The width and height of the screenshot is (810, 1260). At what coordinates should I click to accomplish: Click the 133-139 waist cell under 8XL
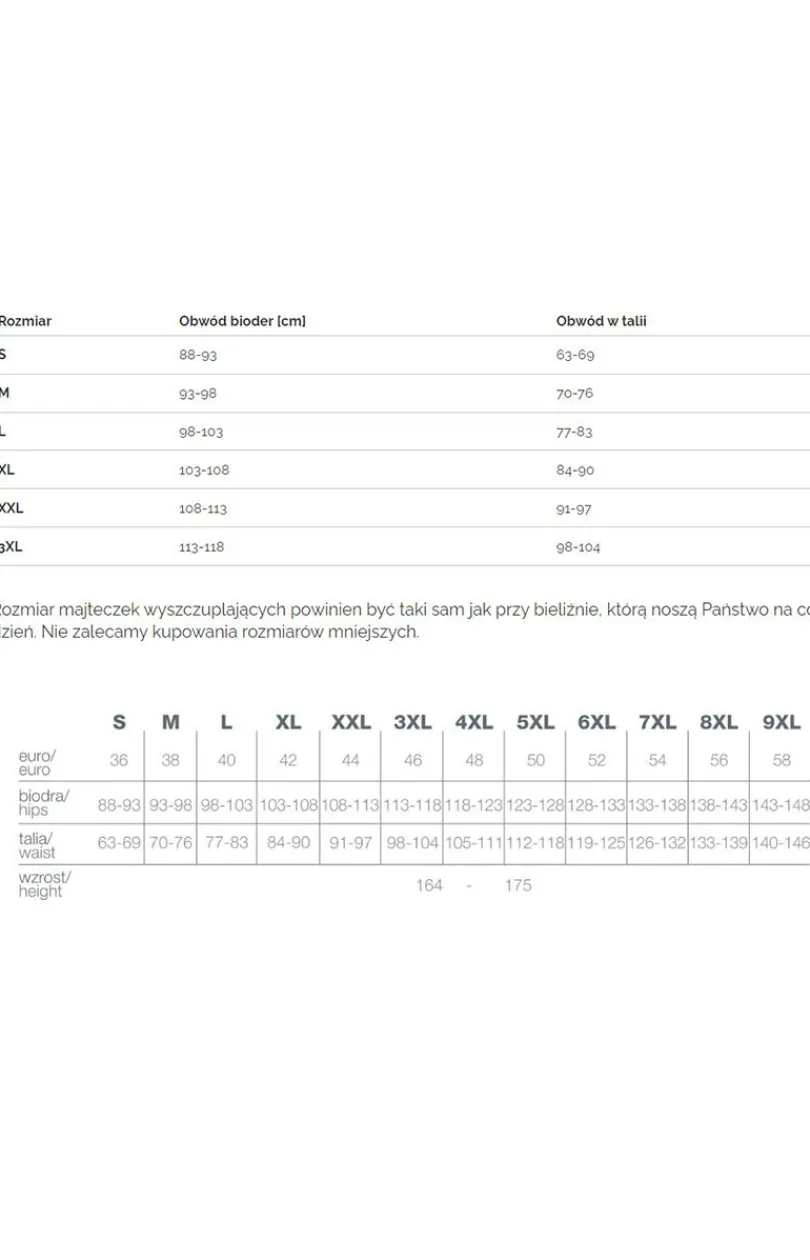coord(719,843)
